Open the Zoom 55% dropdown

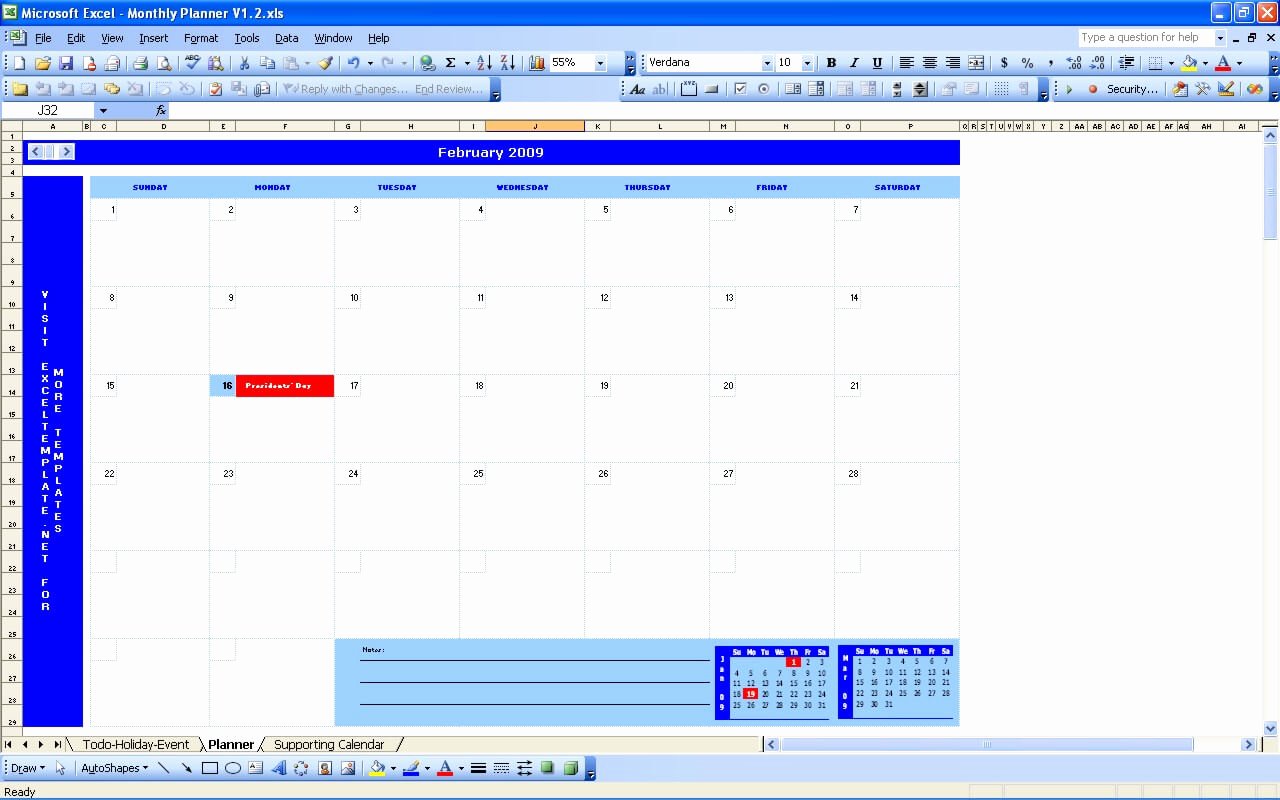pos(600,63)
